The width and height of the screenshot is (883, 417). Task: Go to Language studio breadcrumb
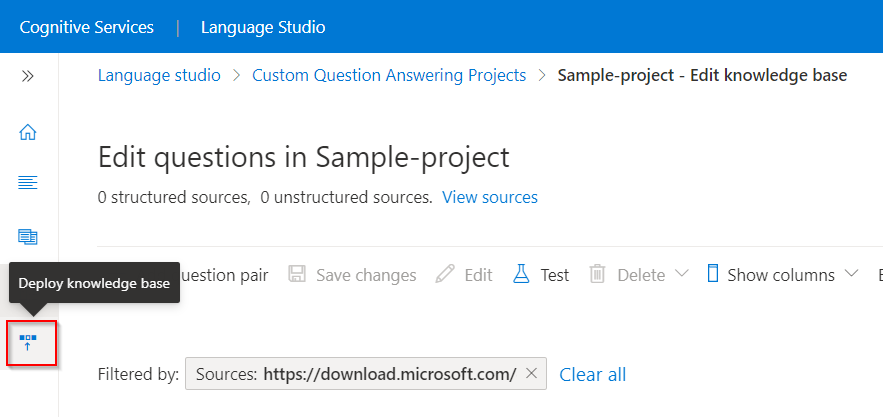159,75
